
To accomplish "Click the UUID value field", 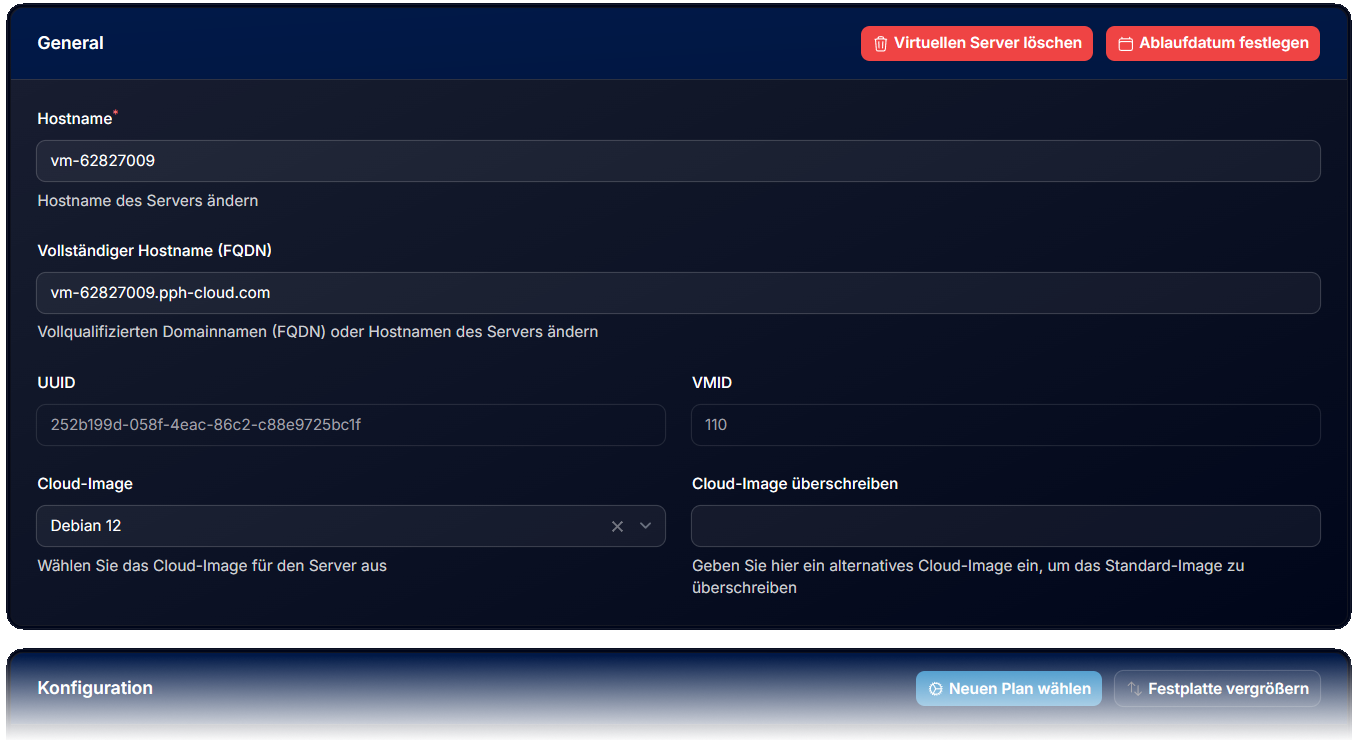I will [x=351, y=424].
